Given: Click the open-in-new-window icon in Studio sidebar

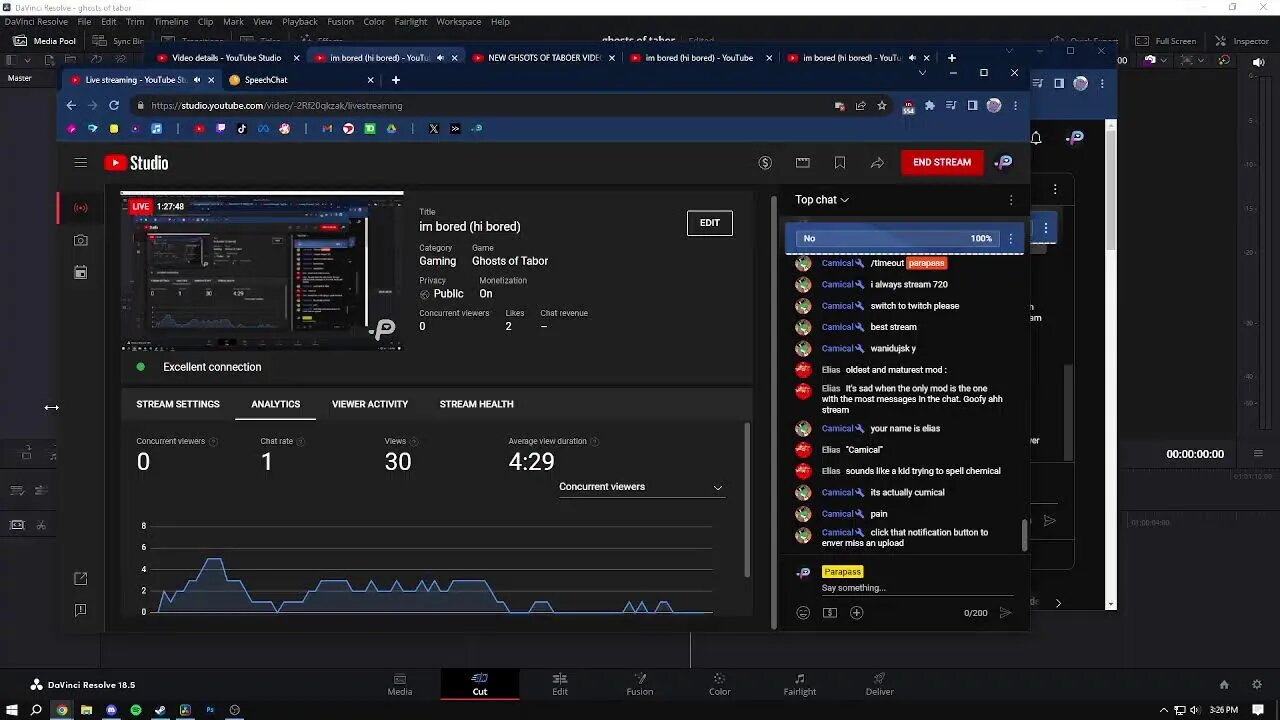Looking at the screenshot, I should [x=81, y=578].
